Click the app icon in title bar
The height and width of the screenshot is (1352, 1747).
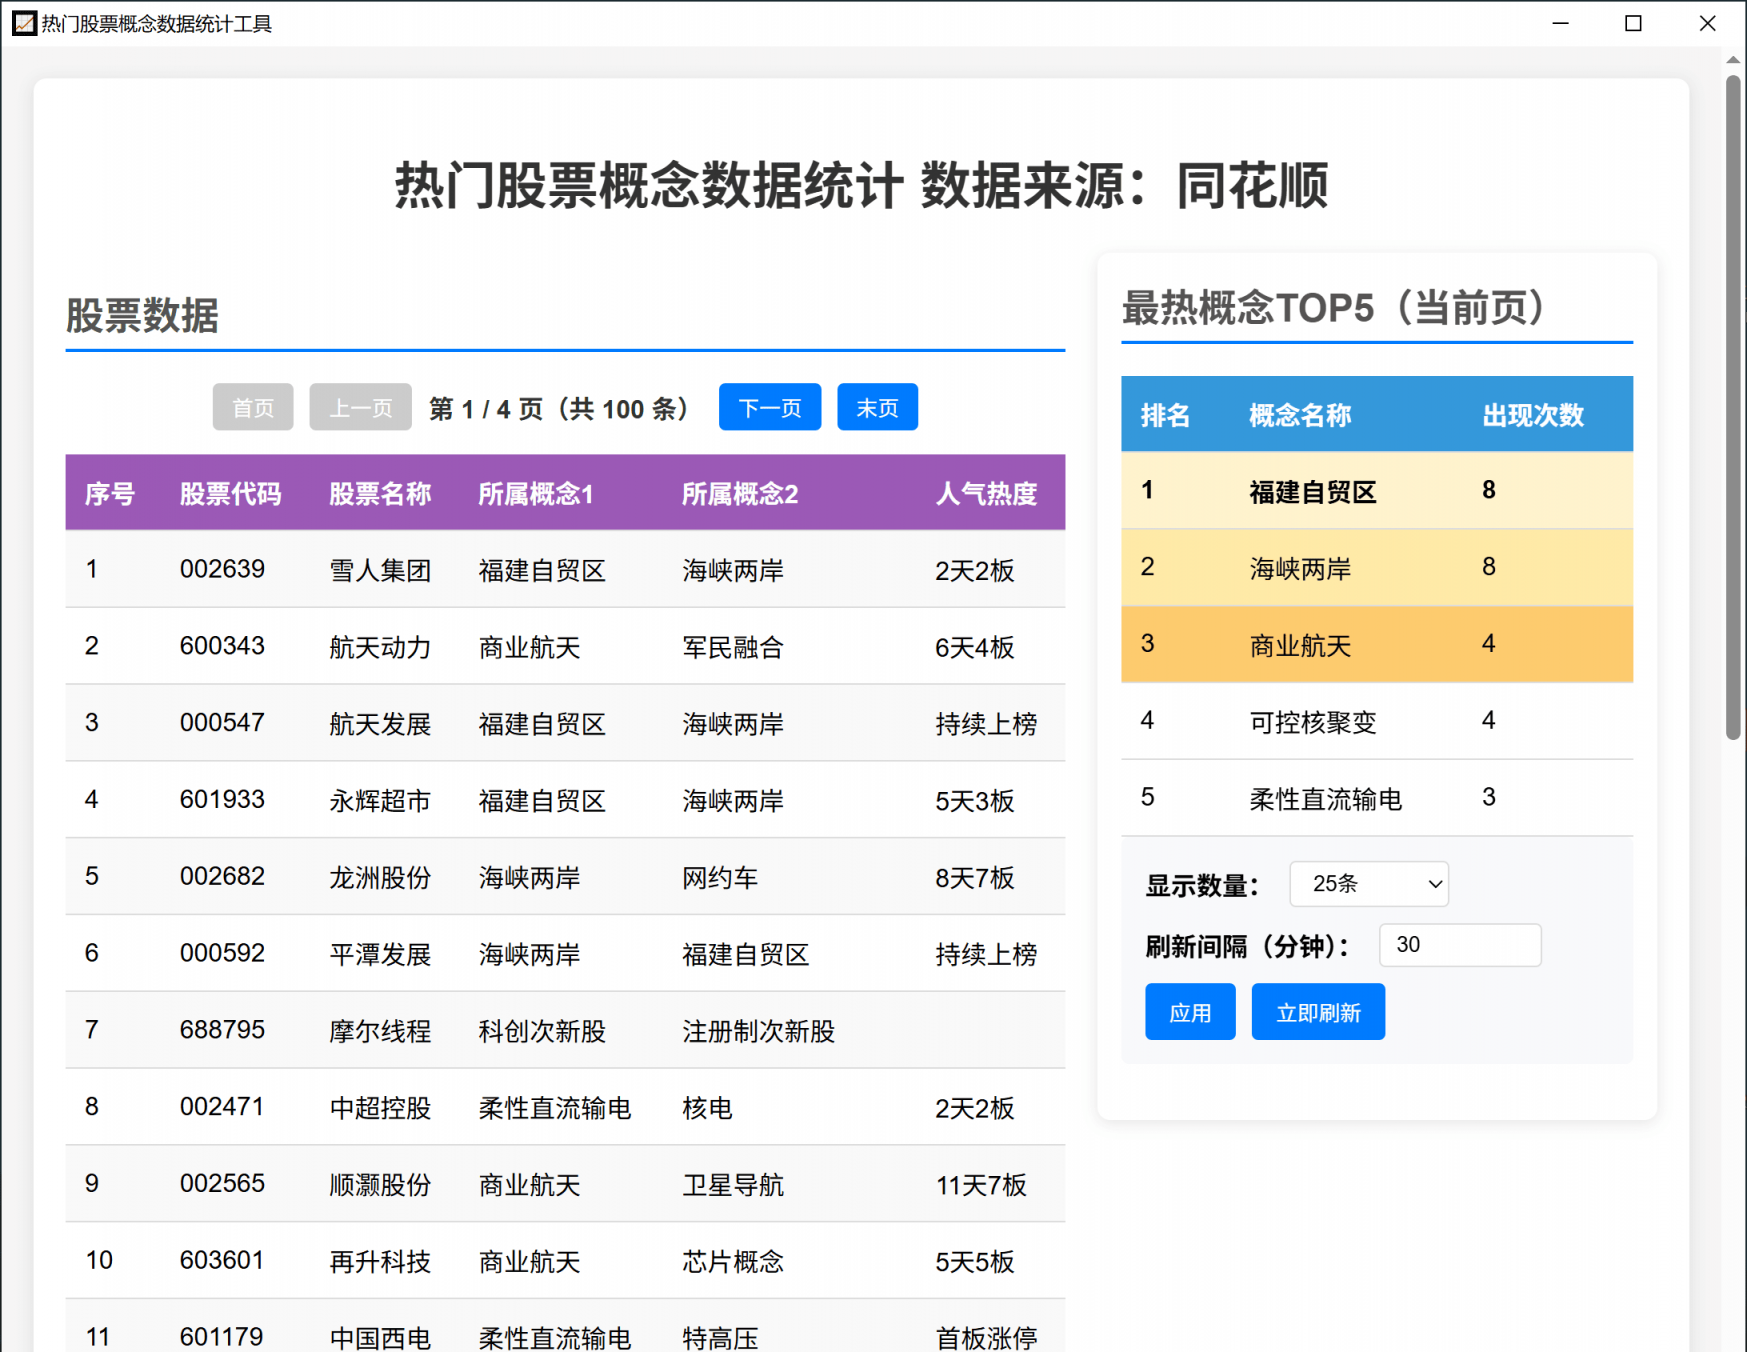click(24, 23)
